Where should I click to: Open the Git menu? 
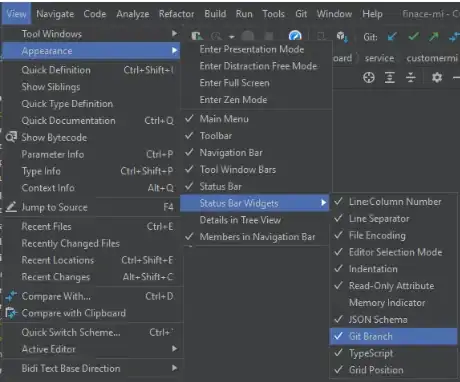point(301,14)
